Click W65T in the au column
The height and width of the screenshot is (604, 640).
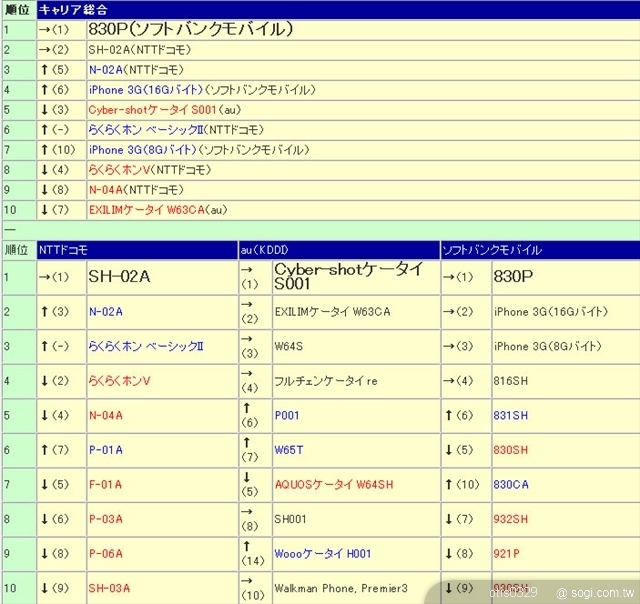pos(289,450)
